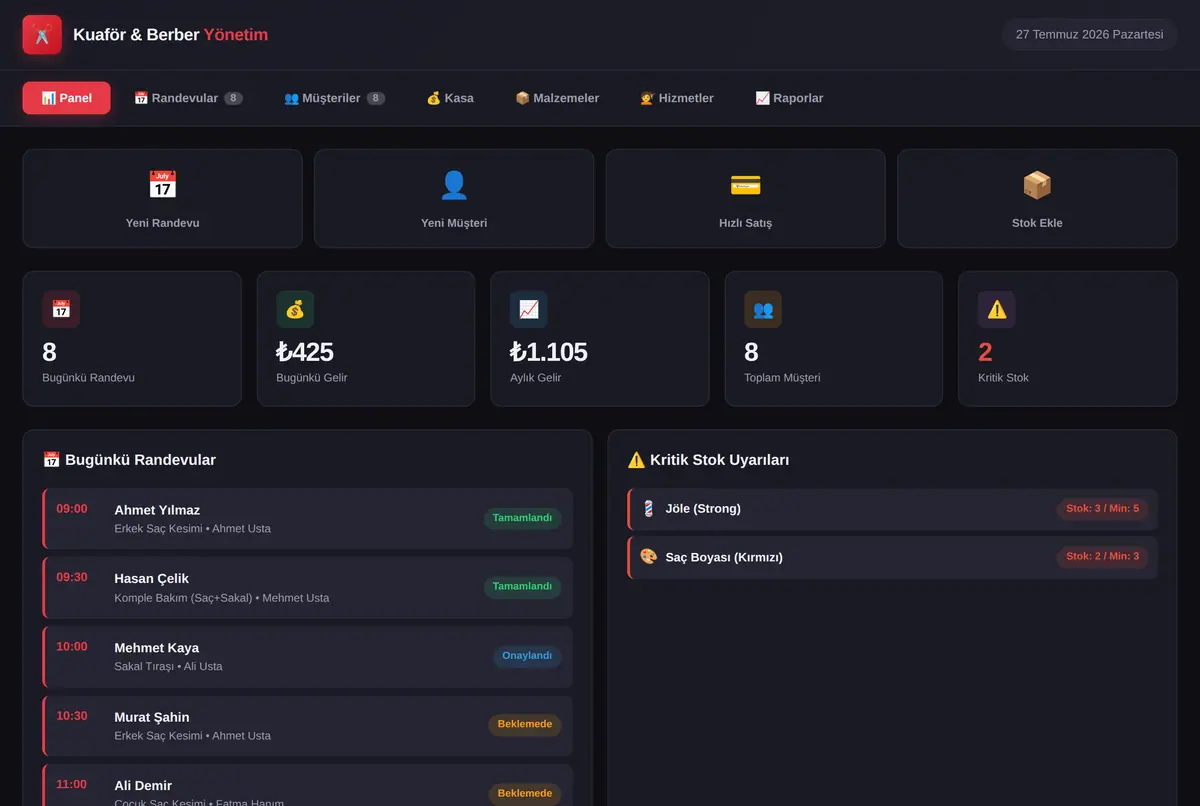Click the 10:30 appointment time
The image size is (1200, 806).
72,716
